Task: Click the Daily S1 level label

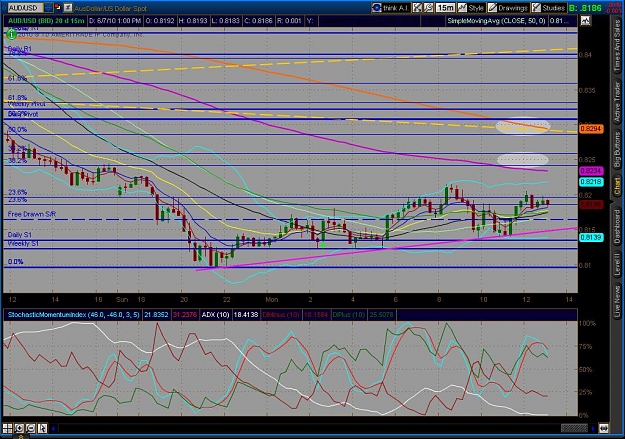Action: point(20,235)
